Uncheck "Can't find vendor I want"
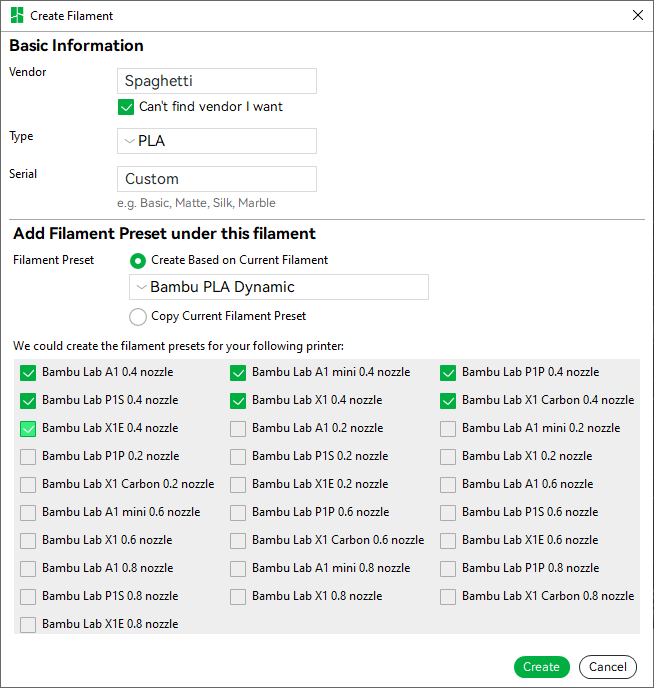654x688 pixels. pos(126,107)
